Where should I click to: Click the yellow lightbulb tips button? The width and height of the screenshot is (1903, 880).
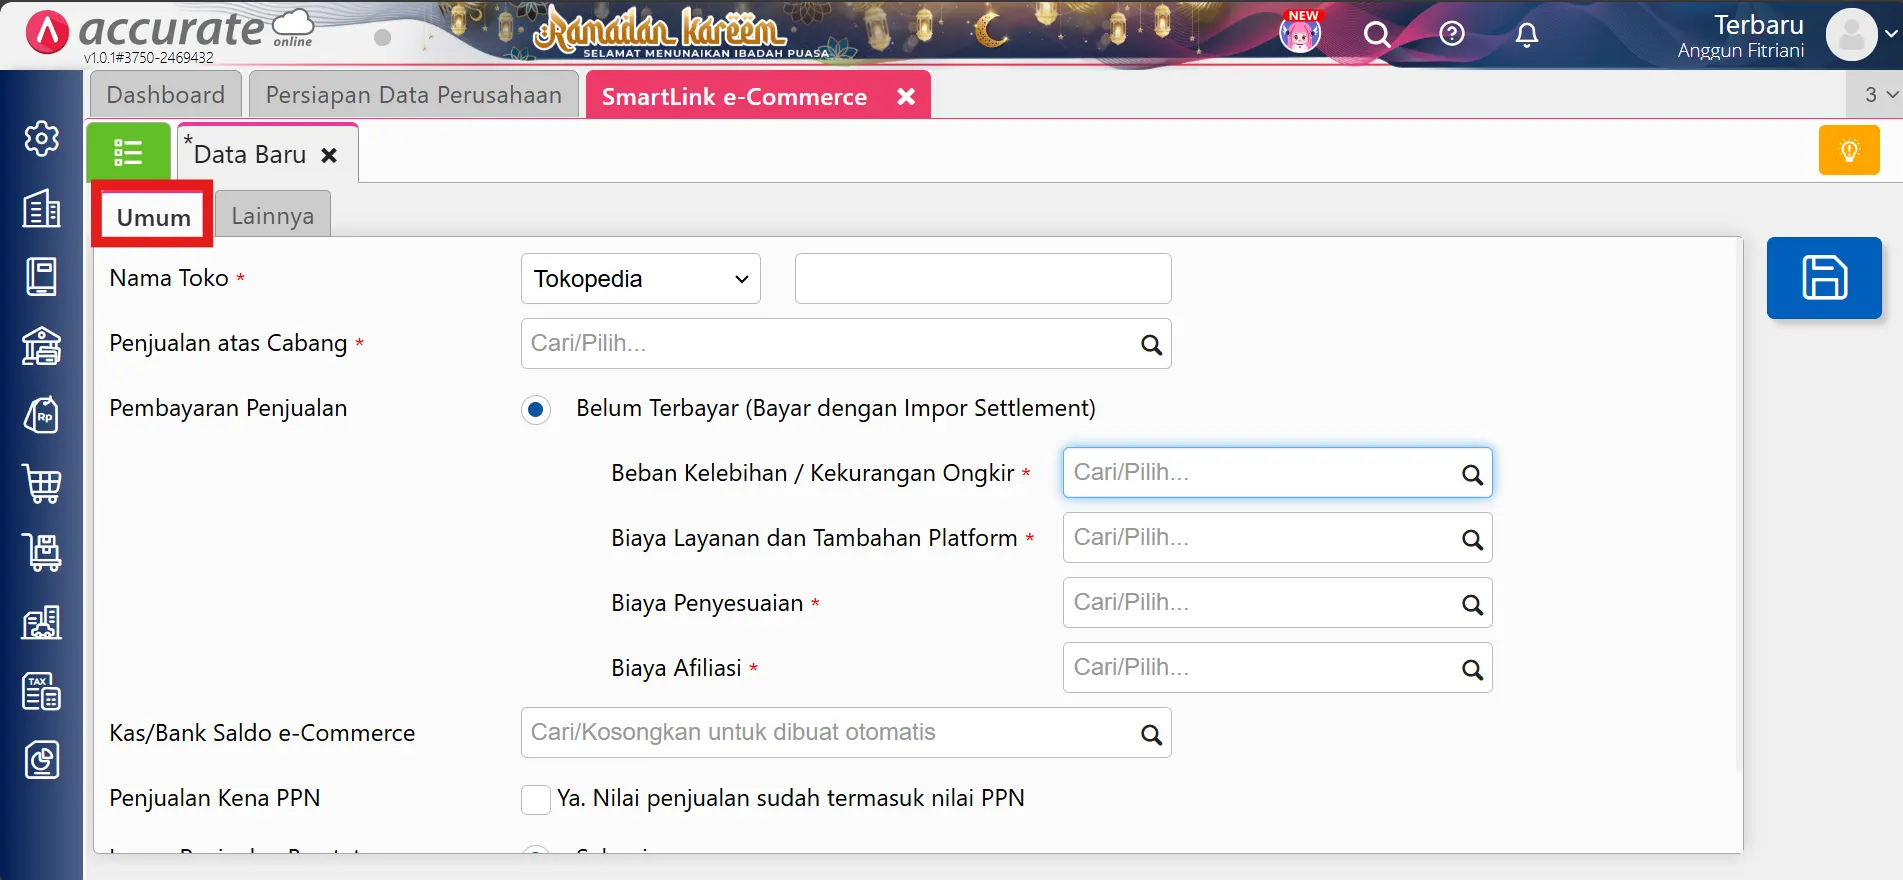(x=1849, y=150)
